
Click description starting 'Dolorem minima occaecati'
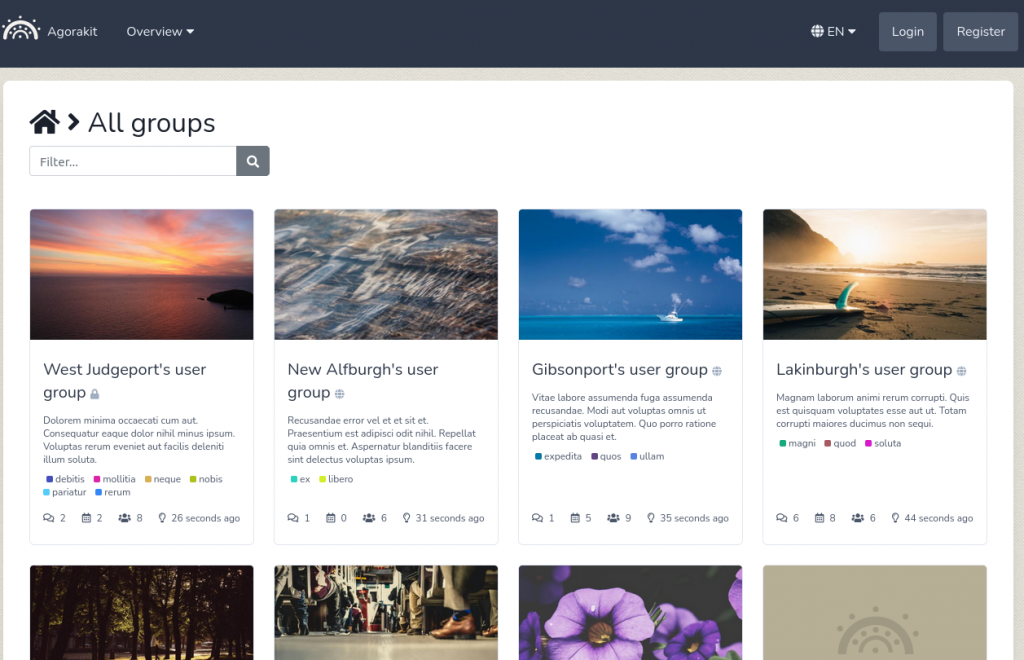(x=139, y=440)
